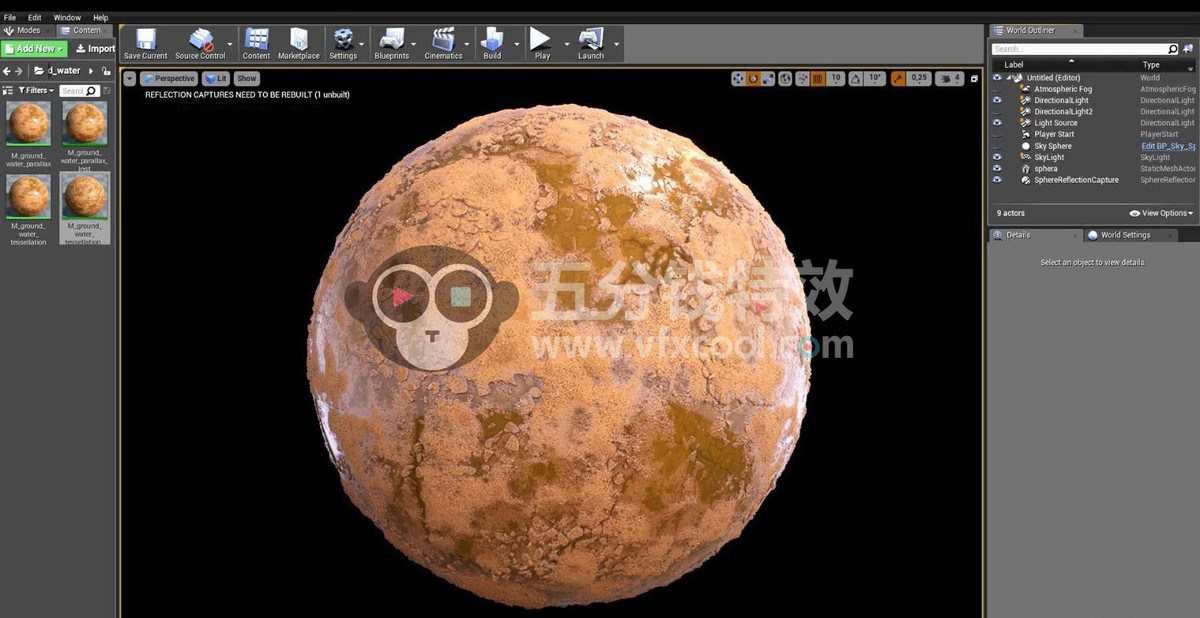Toggle viewport surface snapping icon
This screenshot has width=1200, height=618.
(x=803, y=78)
